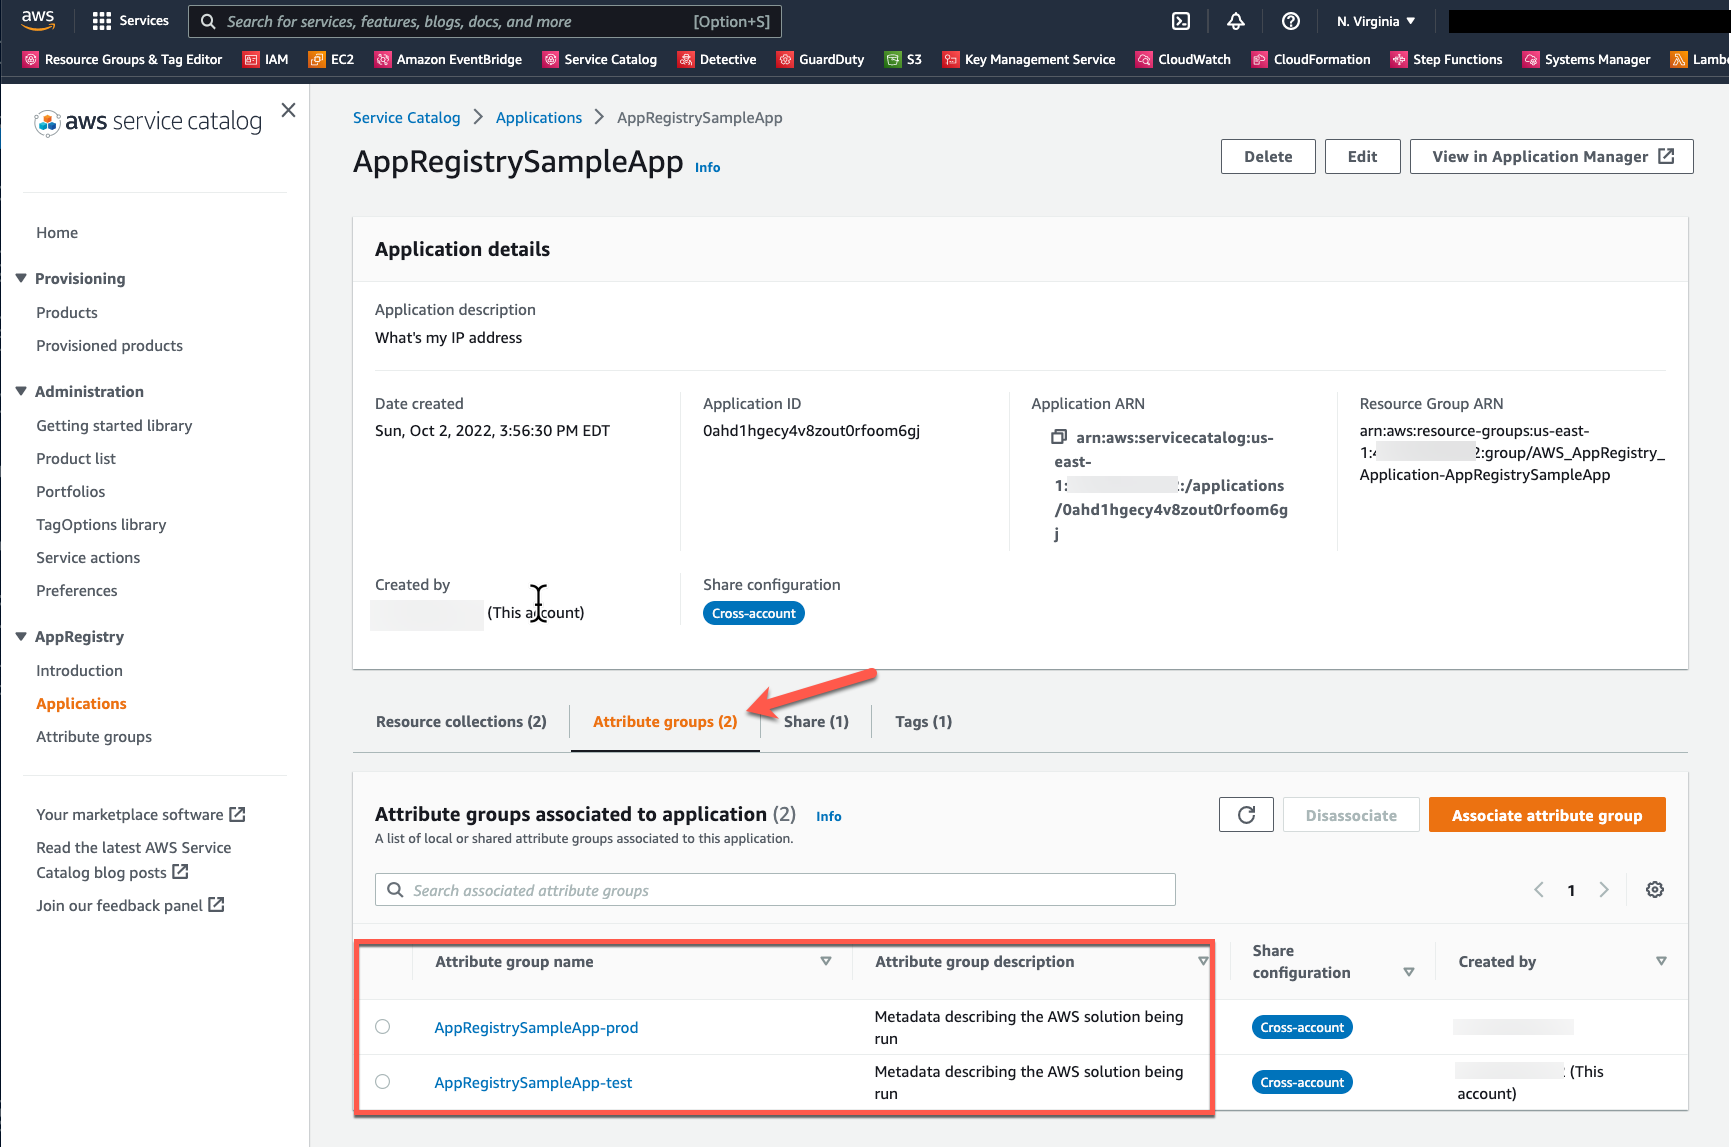Screen dimensions: 1731x1147
Task: Collapse the AppRegistry section
Action: click(x=21, y=636)
